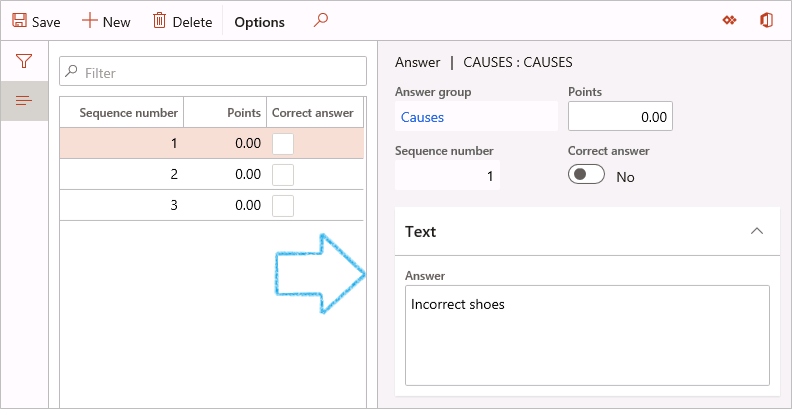Select grid row with sequence number 3
The image size is (792, 409).
pos(212,205)
